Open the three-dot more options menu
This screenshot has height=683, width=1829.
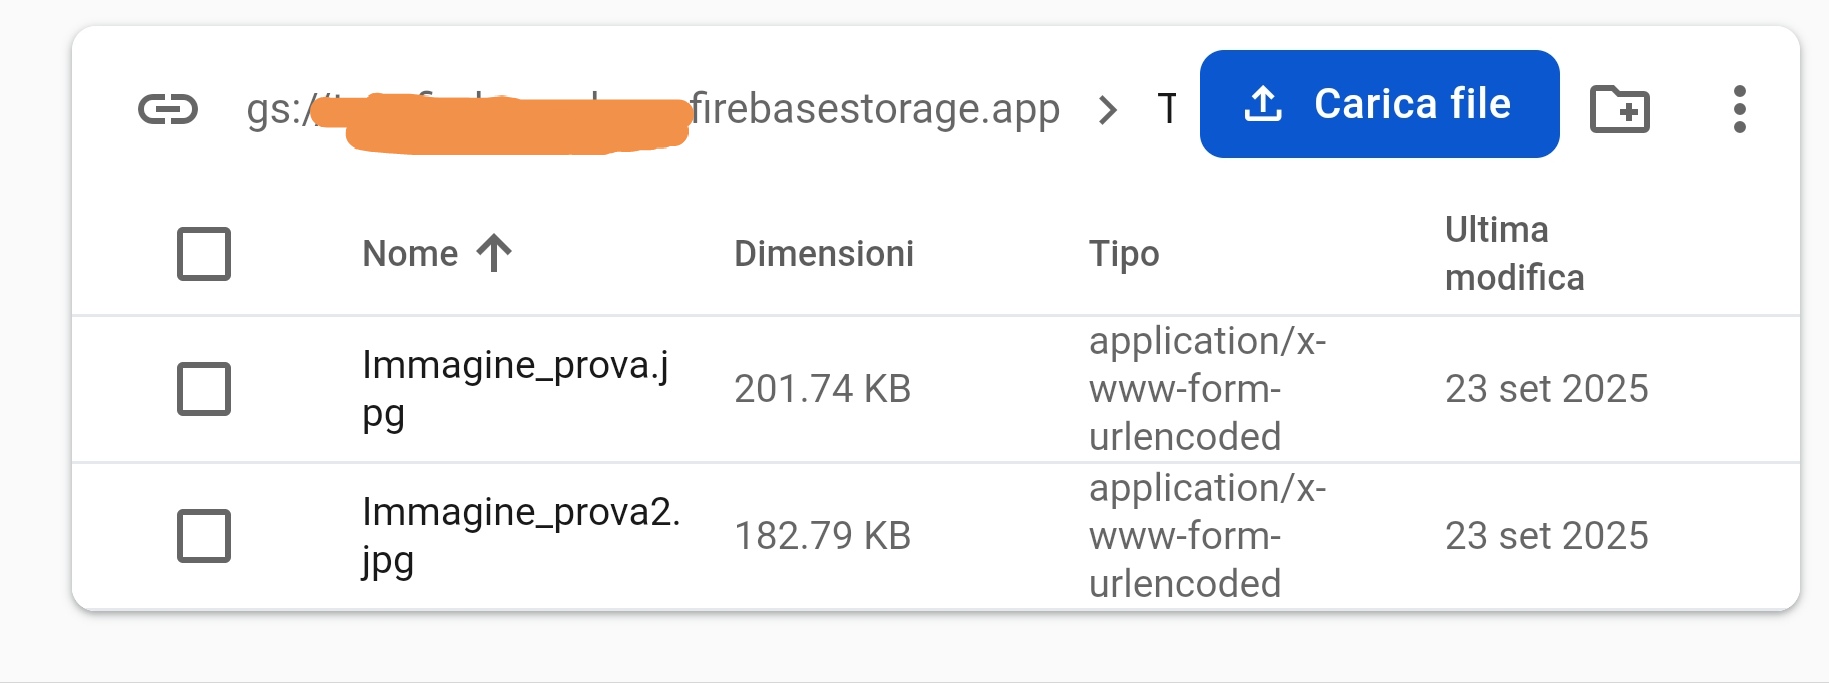1739,108
